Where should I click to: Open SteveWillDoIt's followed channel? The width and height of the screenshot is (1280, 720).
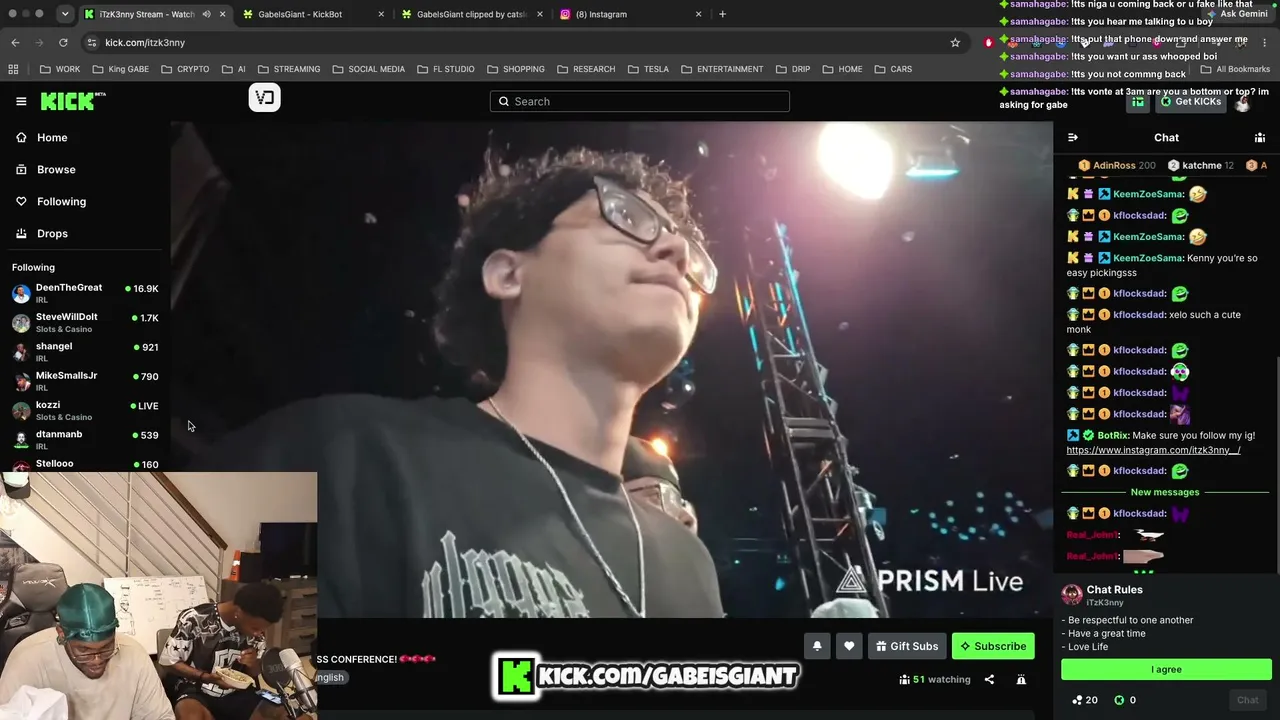85,322
